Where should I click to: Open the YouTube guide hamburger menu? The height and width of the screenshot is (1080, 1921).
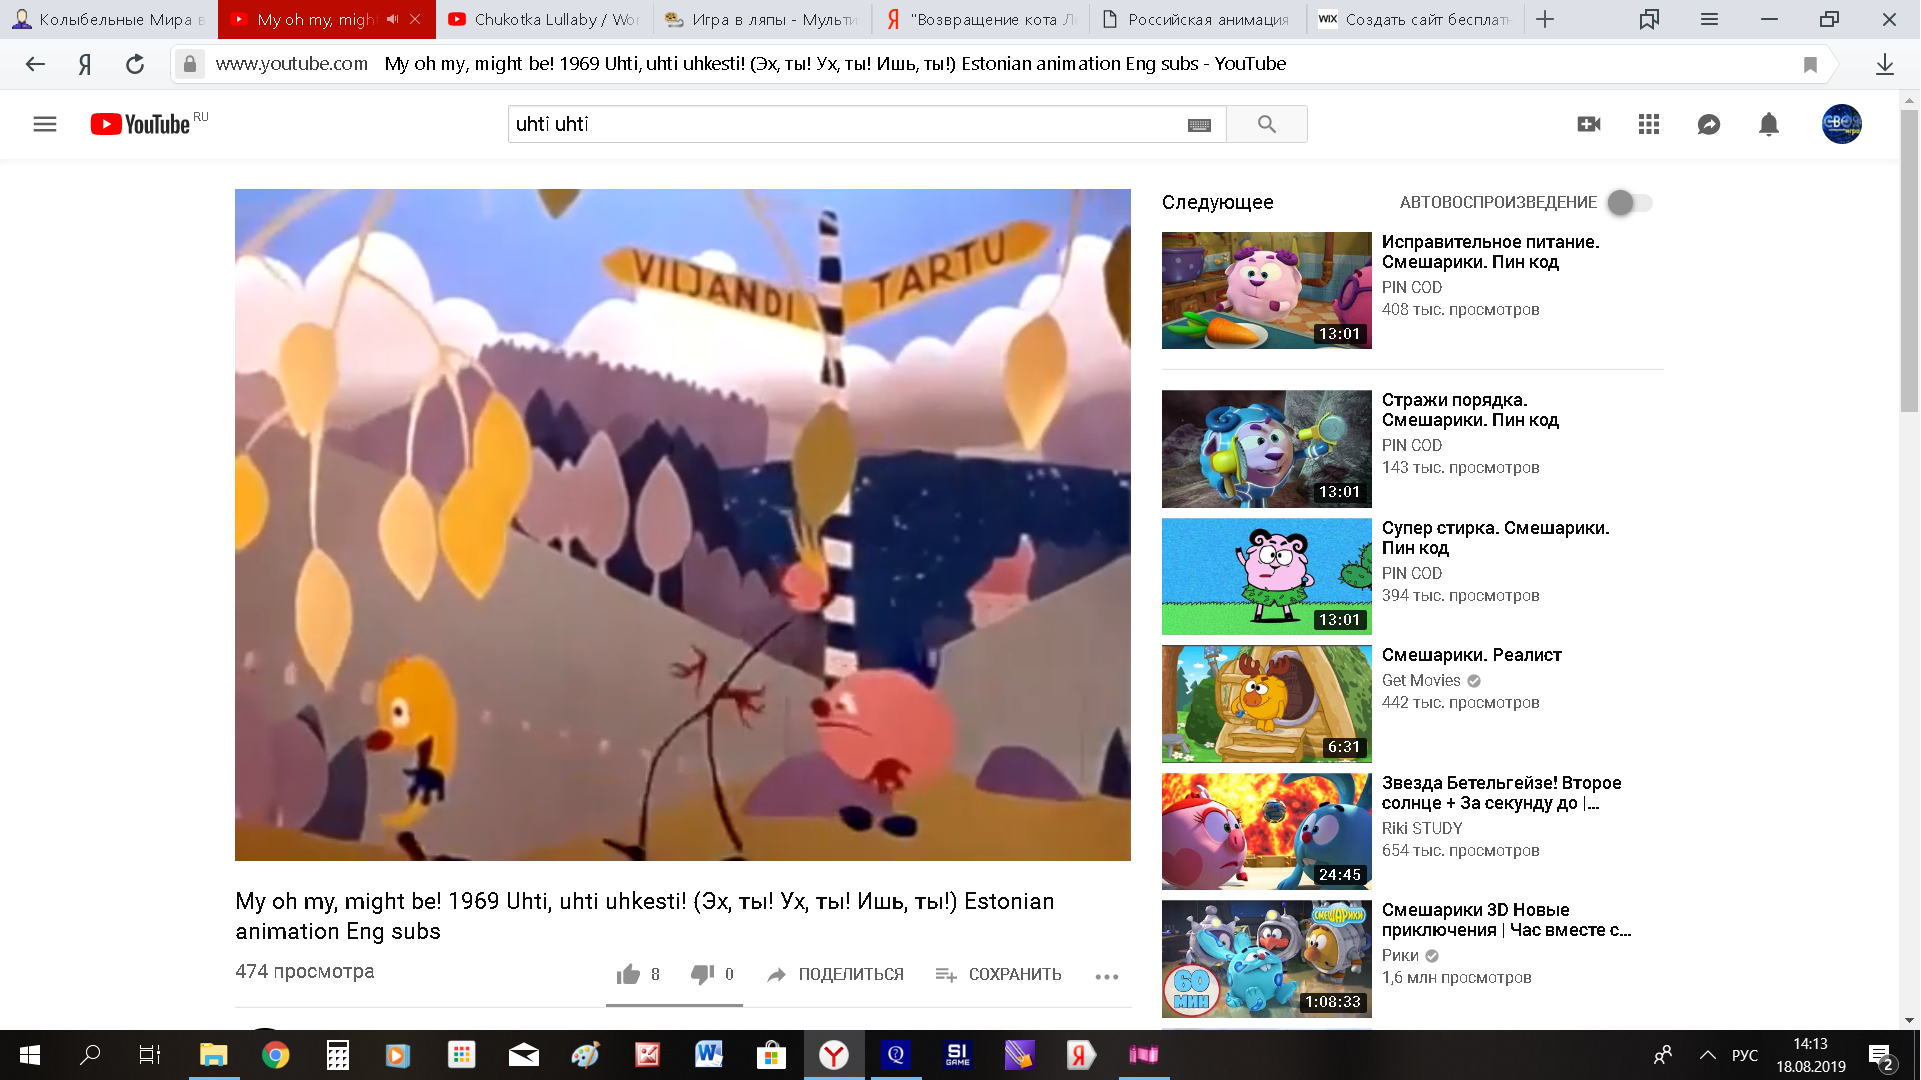45,124
